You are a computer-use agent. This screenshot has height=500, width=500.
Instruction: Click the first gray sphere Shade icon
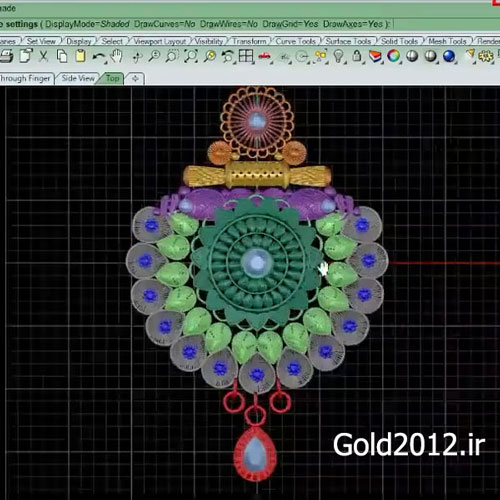click(412, 56)
